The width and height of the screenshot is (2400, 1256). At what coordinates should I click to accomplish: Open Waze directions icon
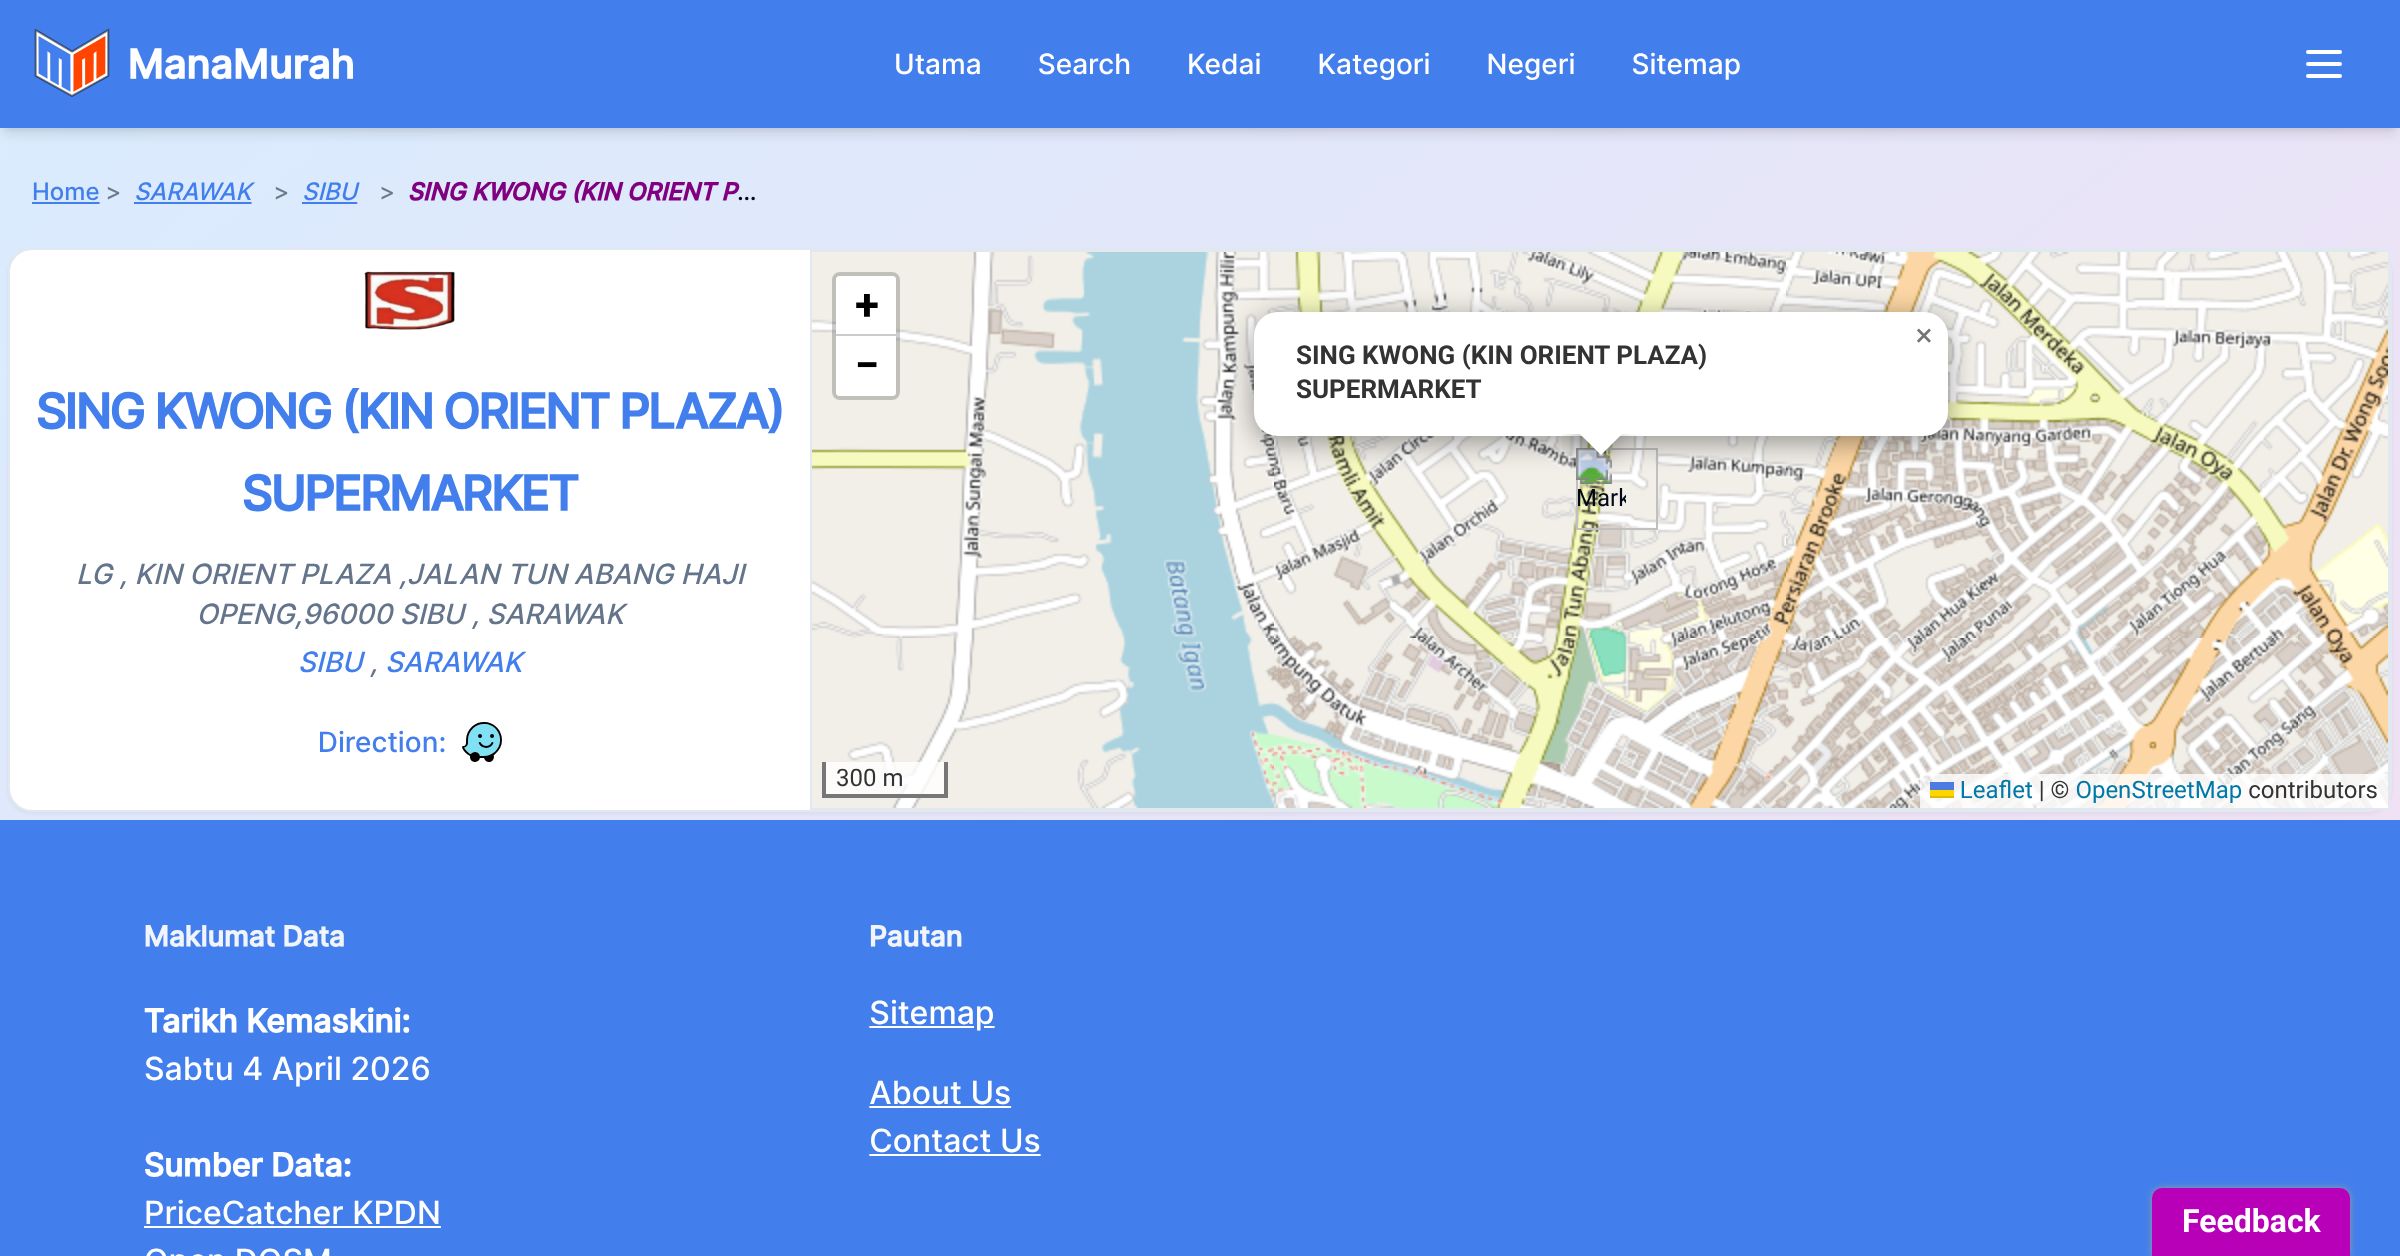click(x=482, y=742)
